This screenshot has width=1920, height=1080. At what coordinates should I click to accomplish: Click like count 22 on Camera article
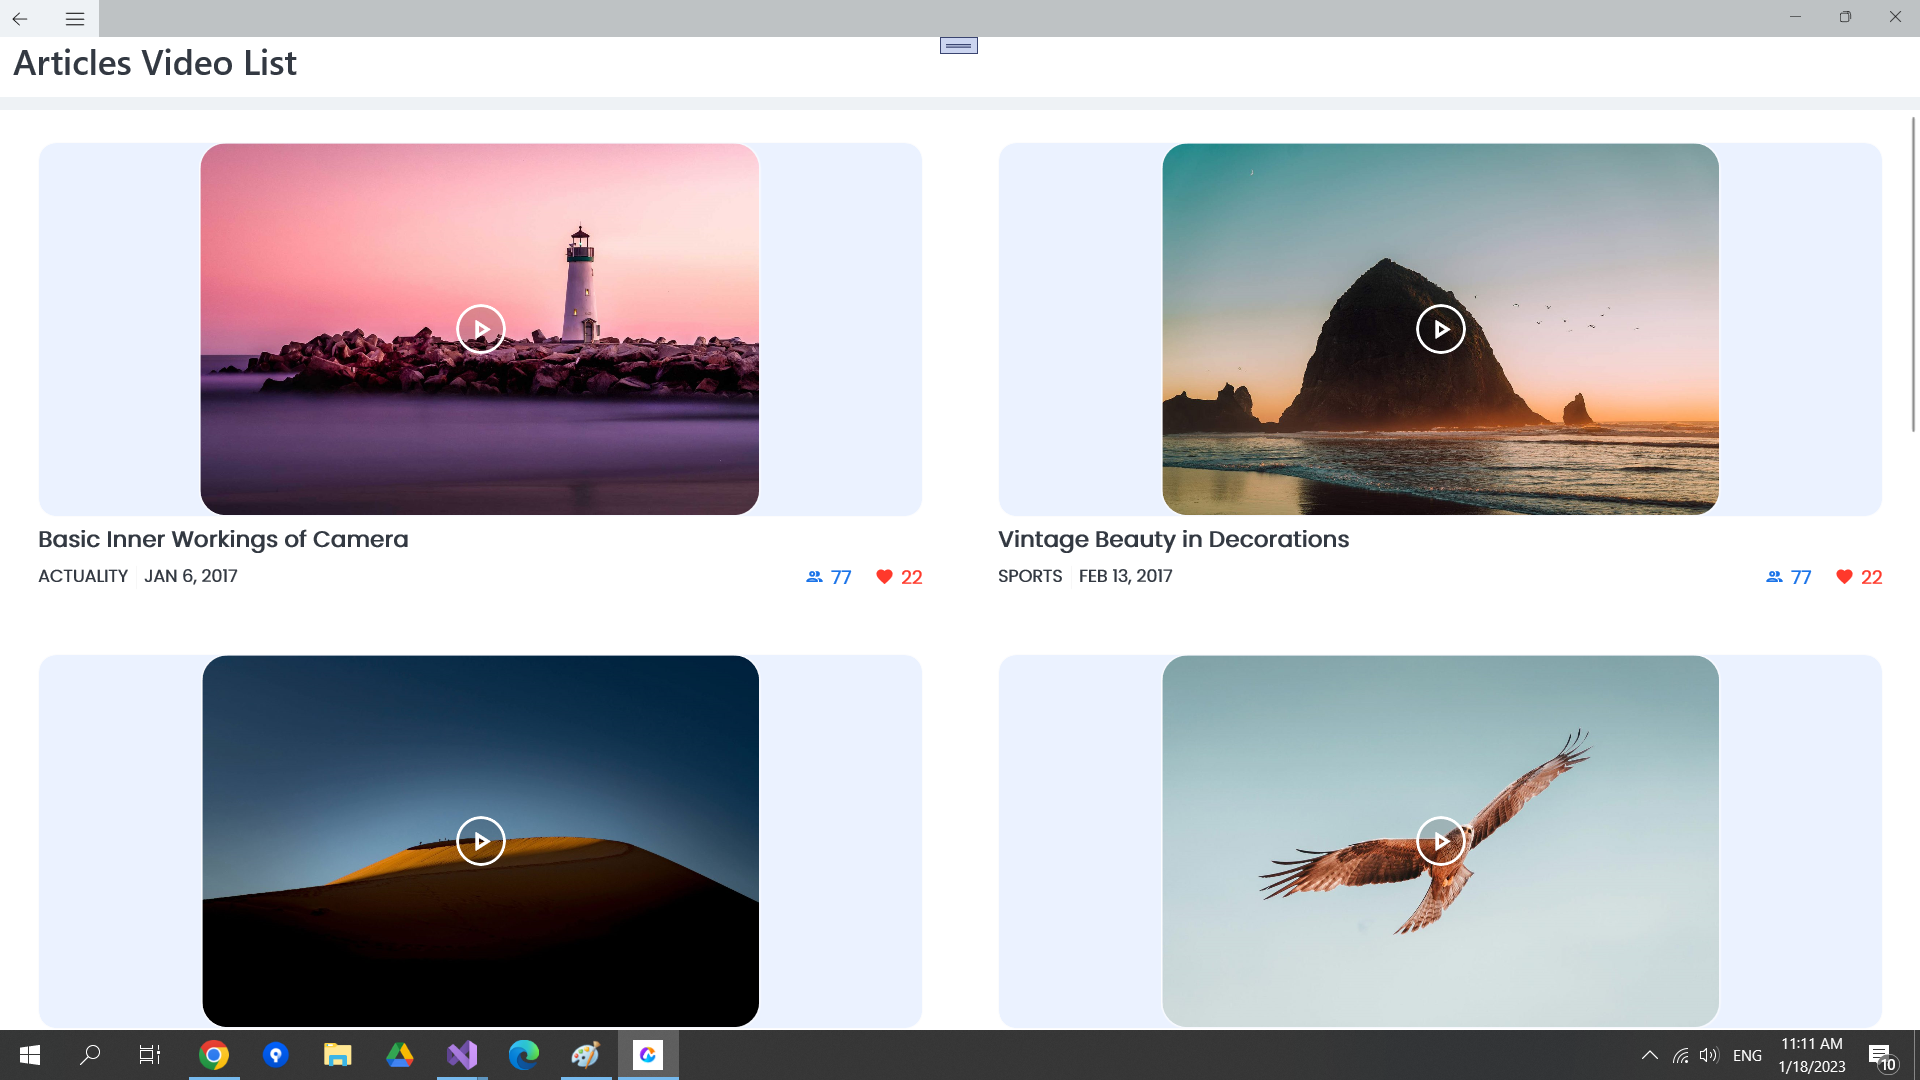911,577
